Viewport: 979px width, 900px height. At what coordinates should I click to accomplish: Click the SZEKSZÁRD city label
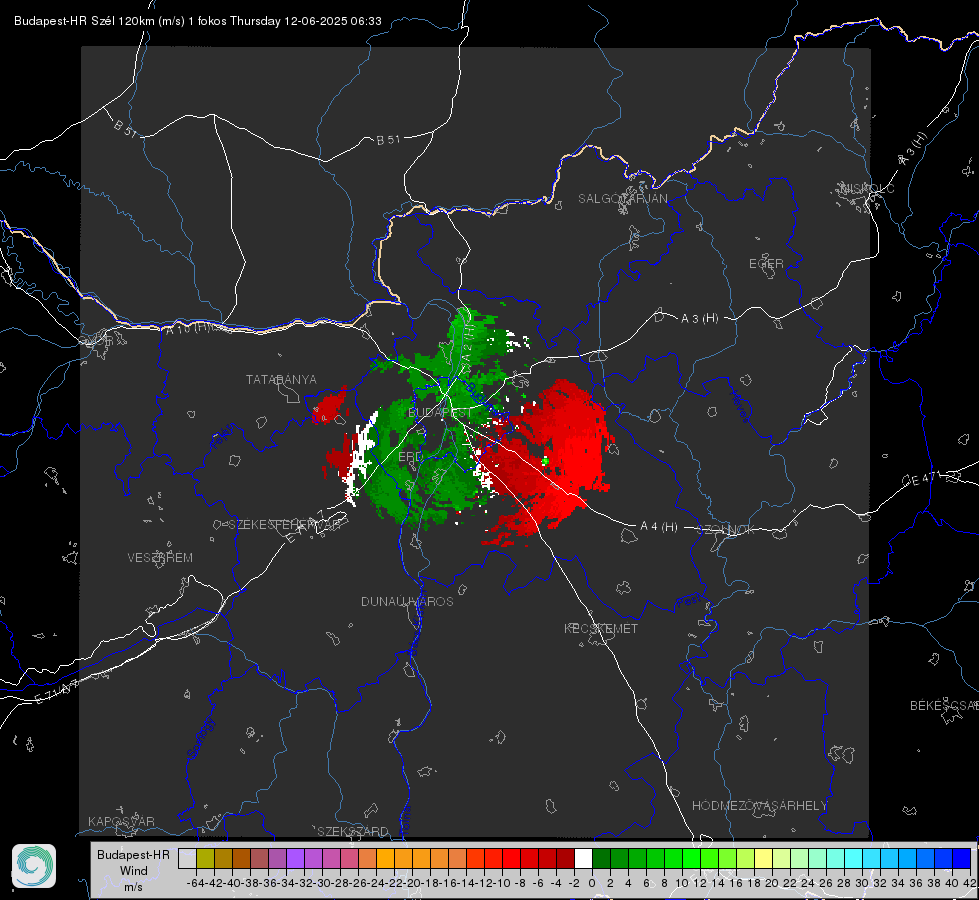[x=353, y=831]
